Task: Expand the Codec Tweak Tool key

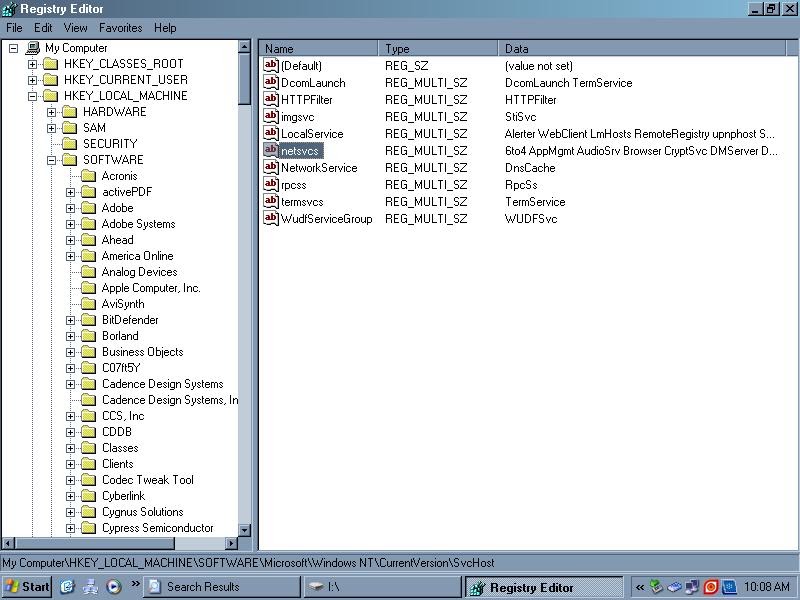Action: coord(70,481)
